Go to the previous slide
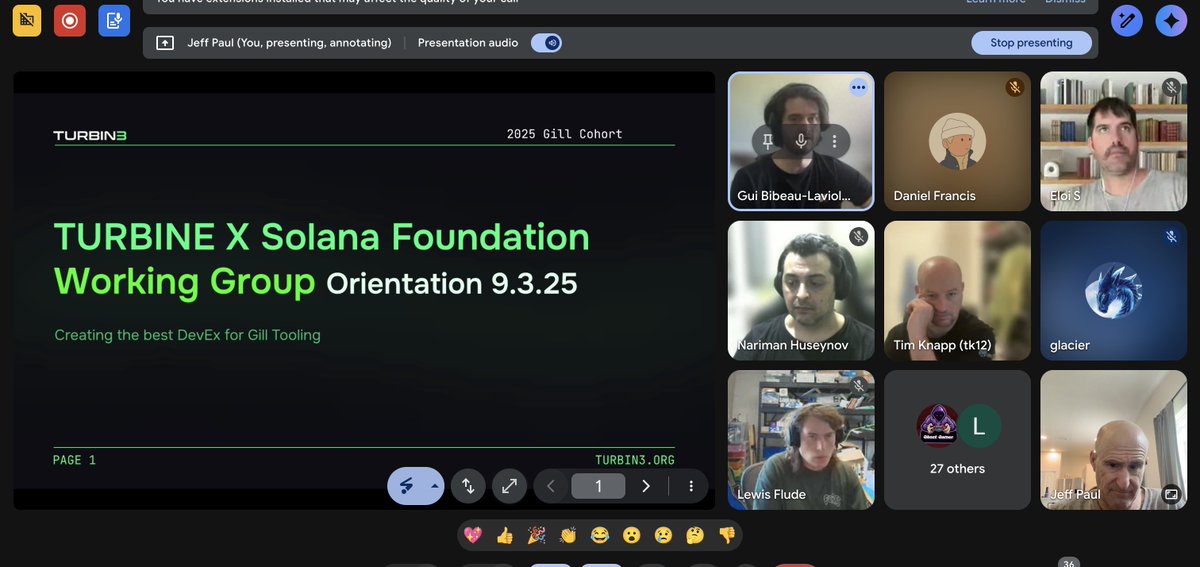 (x=551, y=486)
